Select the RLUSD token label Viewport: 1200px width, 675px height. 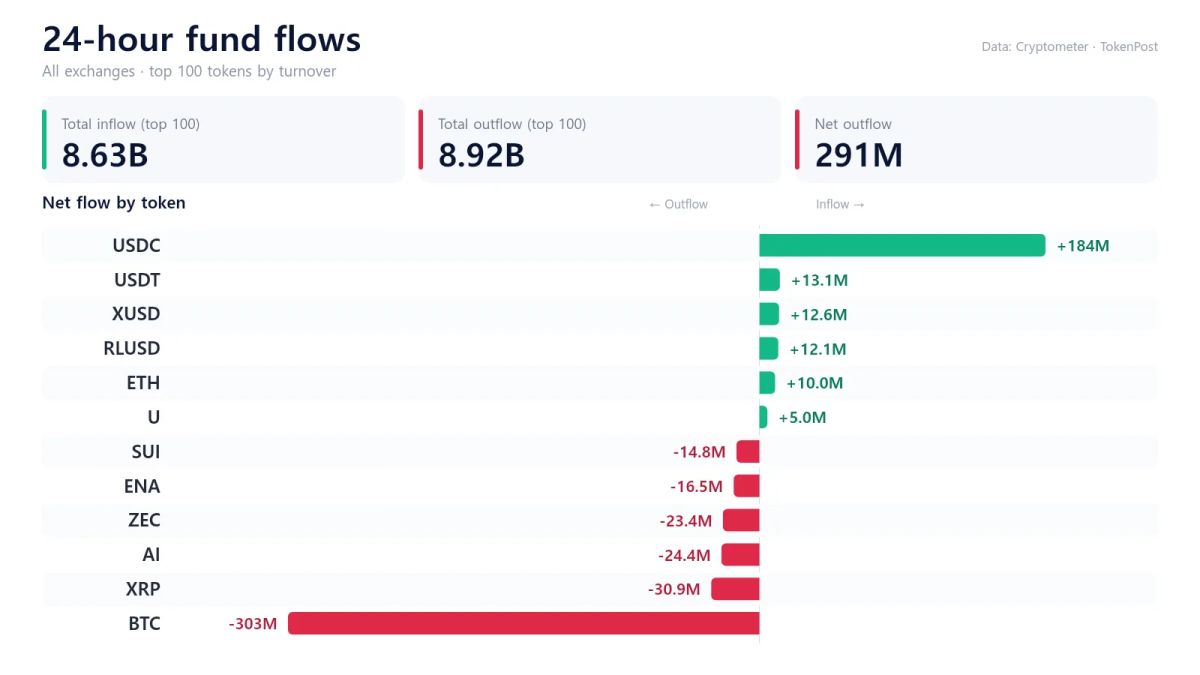click(x=132, y=349)
